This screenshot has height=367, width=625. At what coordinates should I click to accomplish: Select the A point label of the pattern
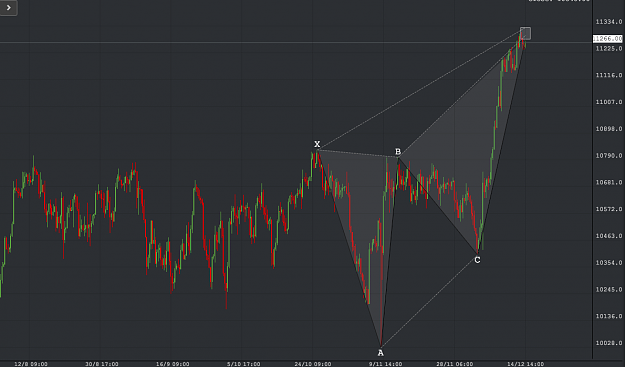(x=381, y=353)
